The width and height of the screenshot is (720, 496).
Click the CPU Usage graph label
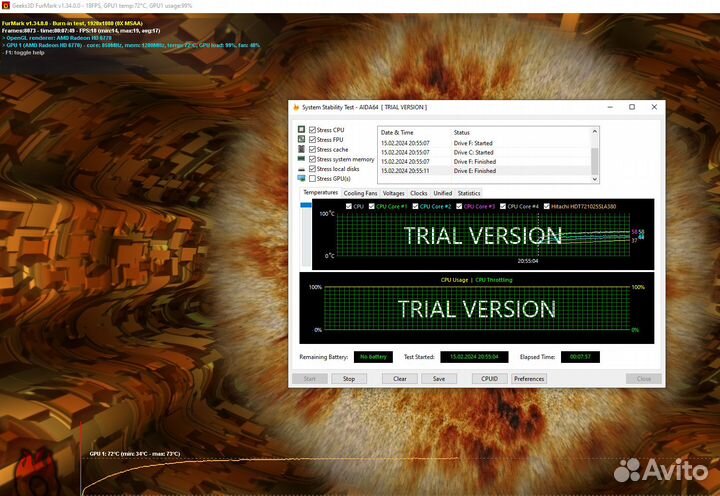(x=454, y=280)
